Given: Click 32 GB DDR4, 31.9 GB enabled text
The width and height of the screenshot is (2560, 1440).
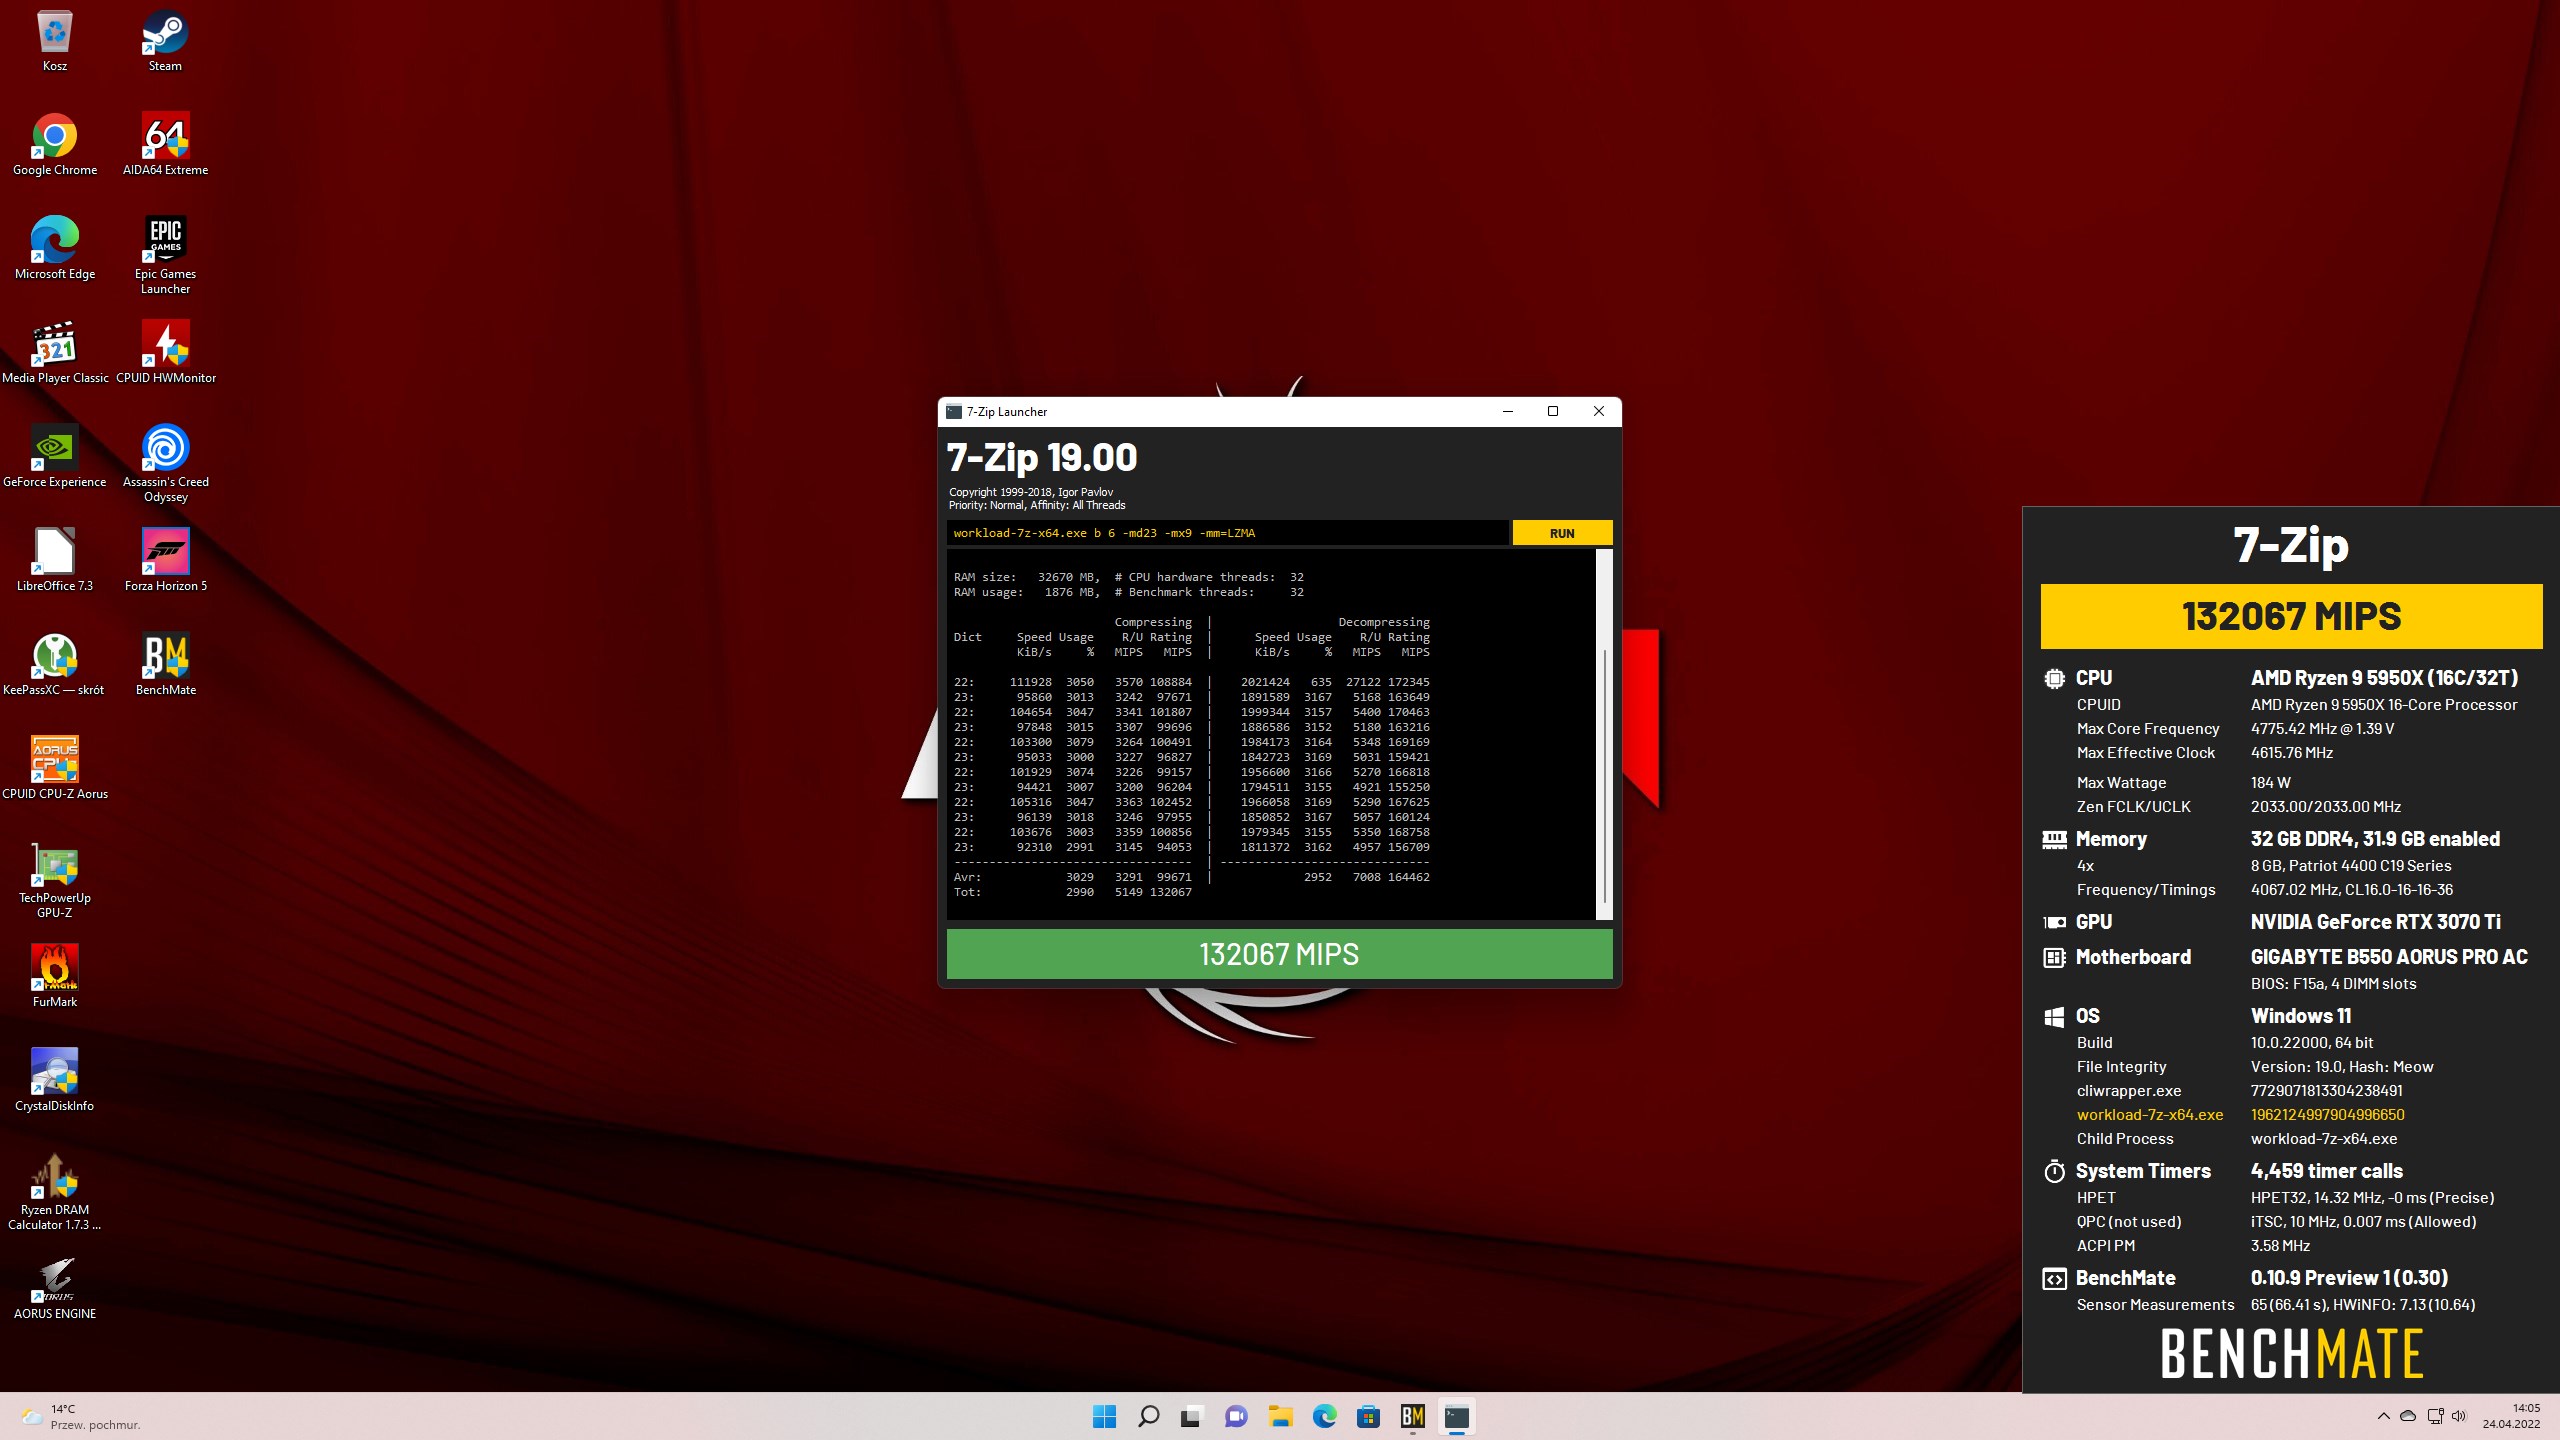Looking at the screenshot, I should (x=2375, y=838).
